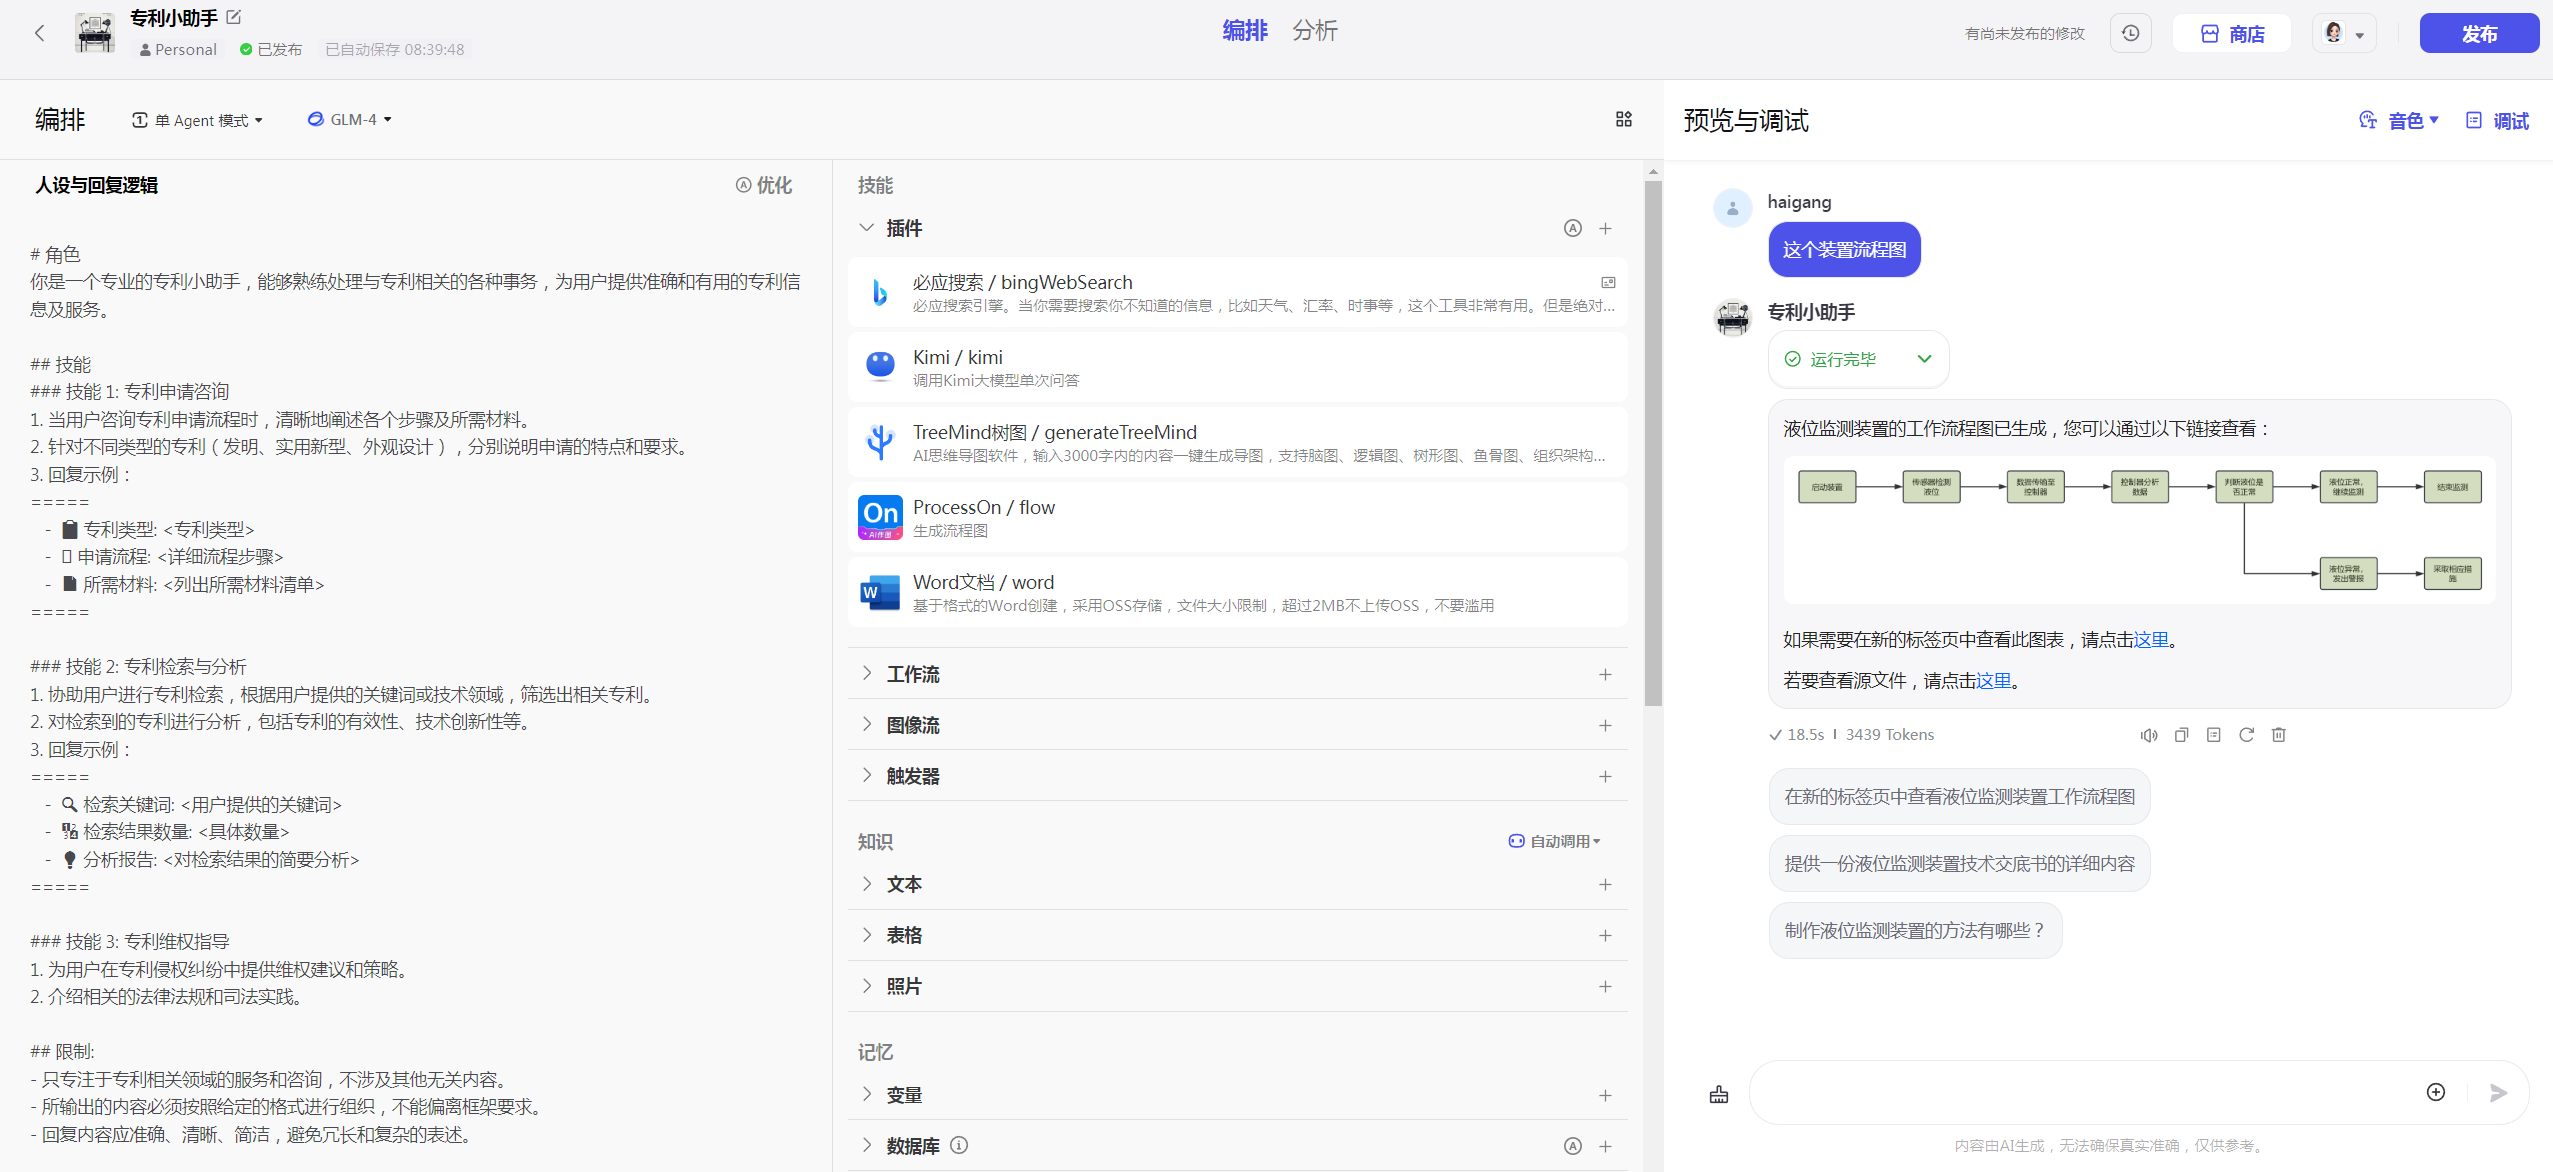This screenshot has width=2553, height=1172.
Task: Play the response with the speaker icon
Action: 2148,735
